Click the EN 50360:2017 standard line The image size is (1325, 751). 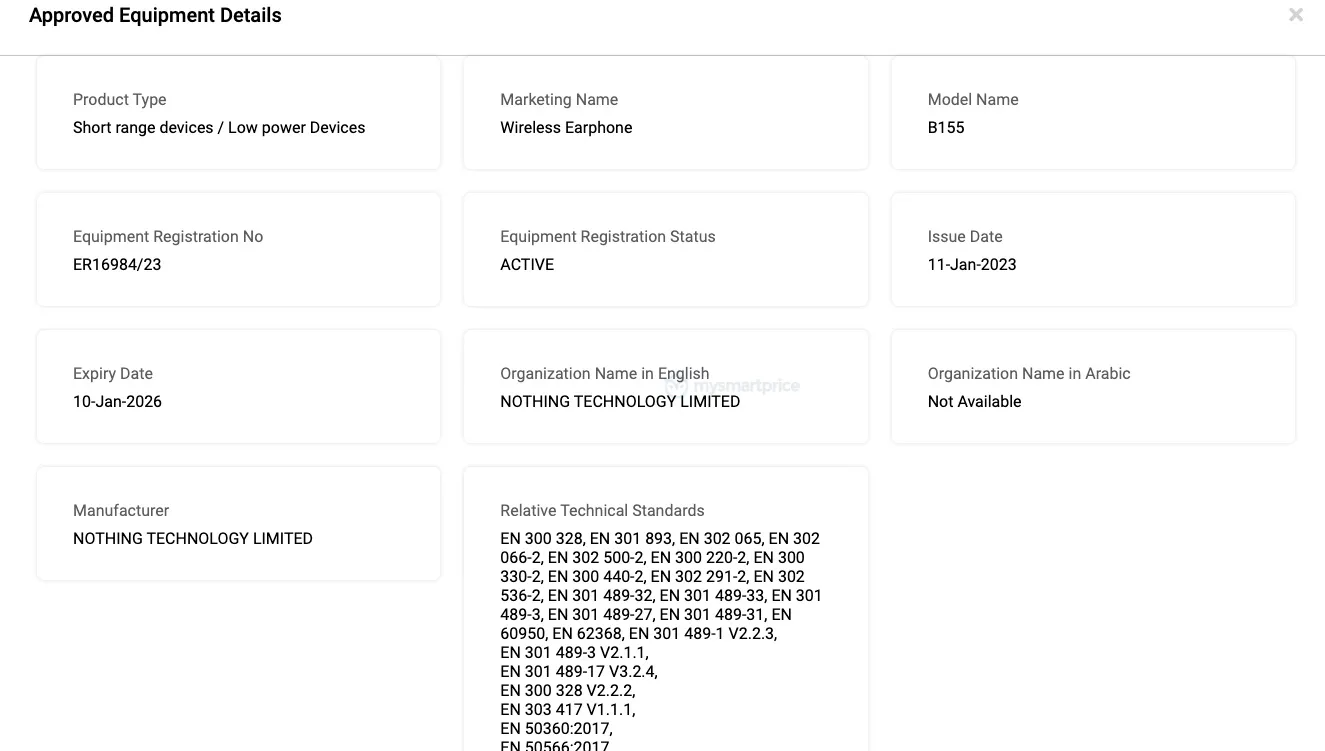[x=556, y=728]
